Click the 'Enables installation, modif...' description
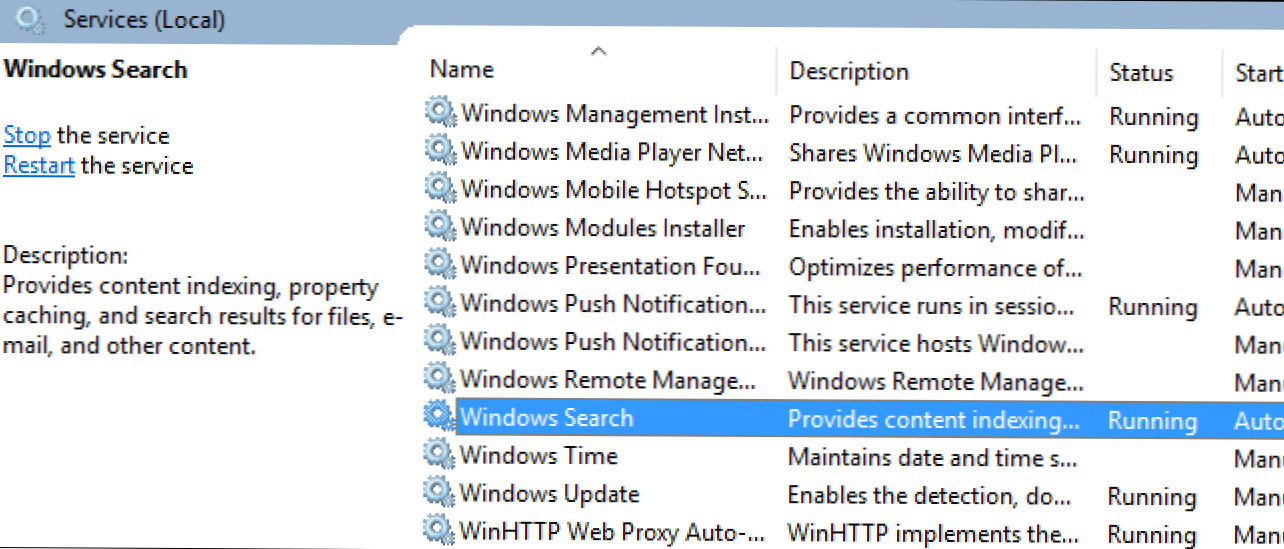 (x=936, y=229)
